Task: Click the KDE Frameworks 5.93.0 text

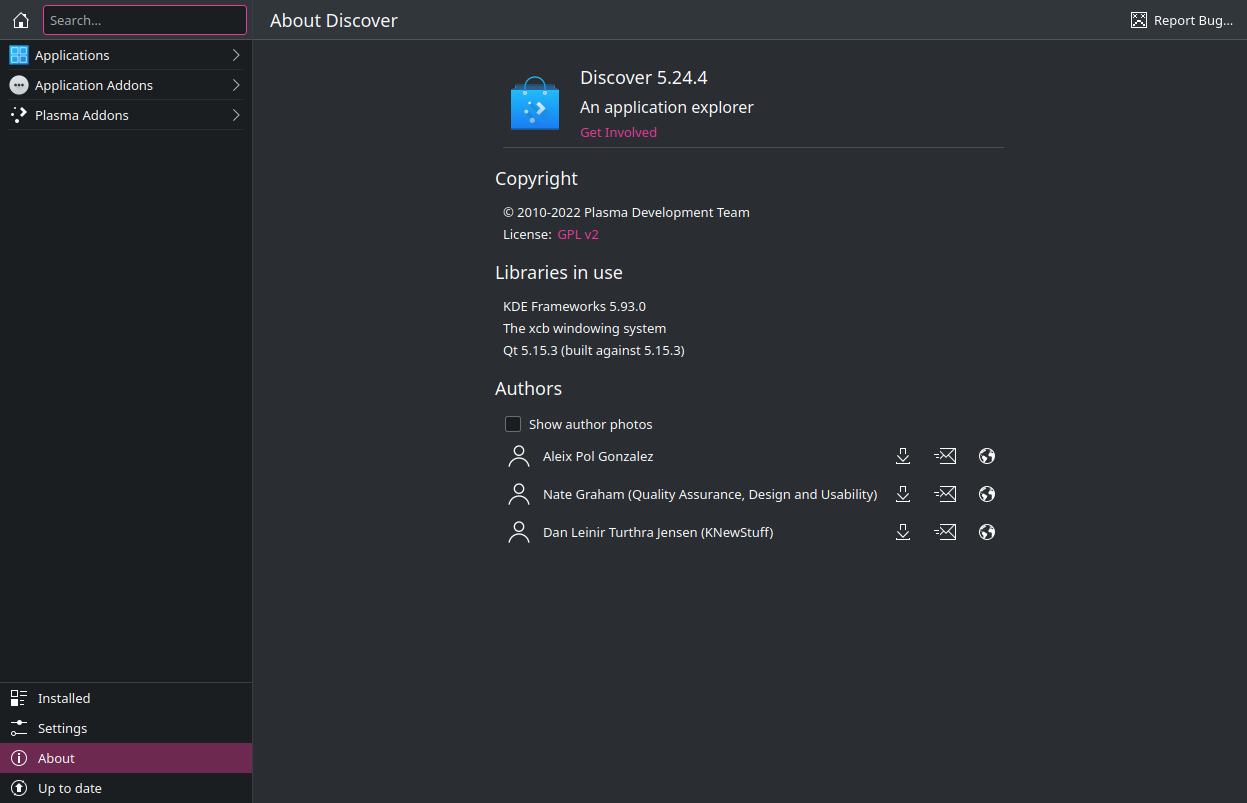Action: 574,306
